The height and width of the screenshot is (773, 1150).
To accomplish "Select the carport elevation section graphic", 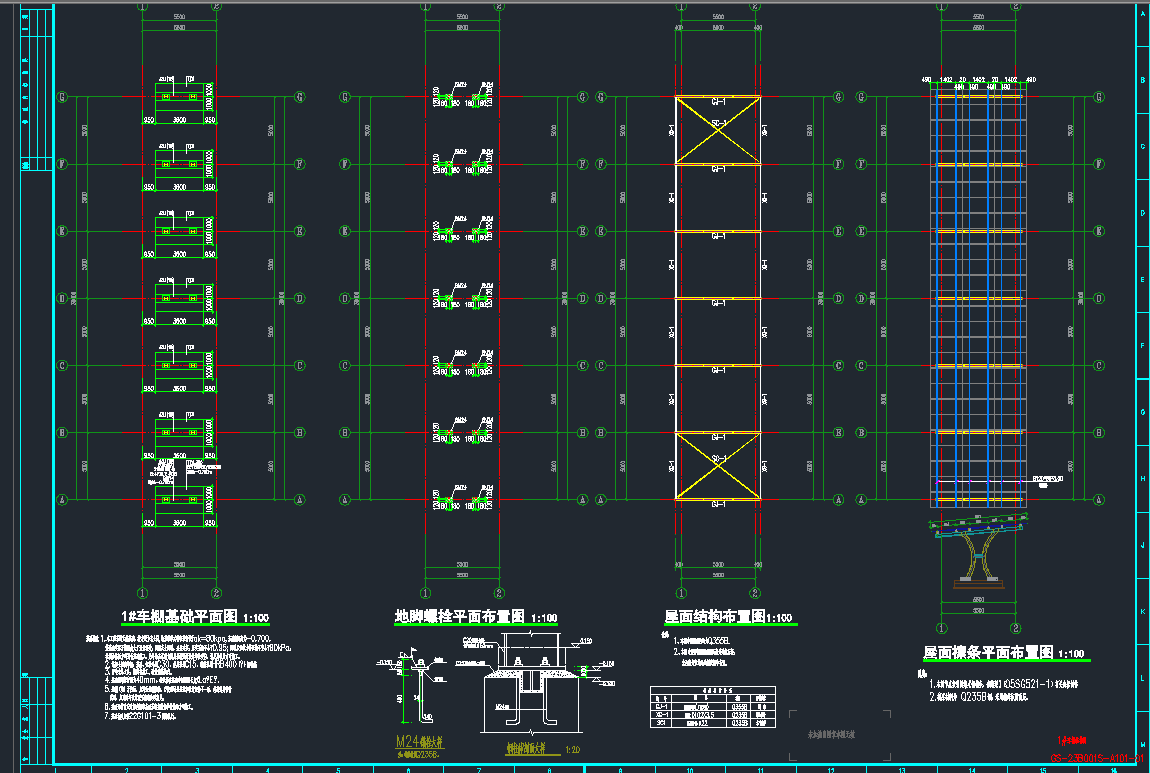I will 979,550.
